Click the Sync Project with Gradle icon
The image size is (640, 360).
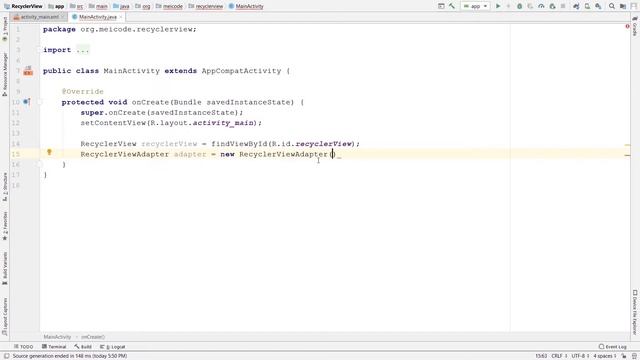[576, 6]
